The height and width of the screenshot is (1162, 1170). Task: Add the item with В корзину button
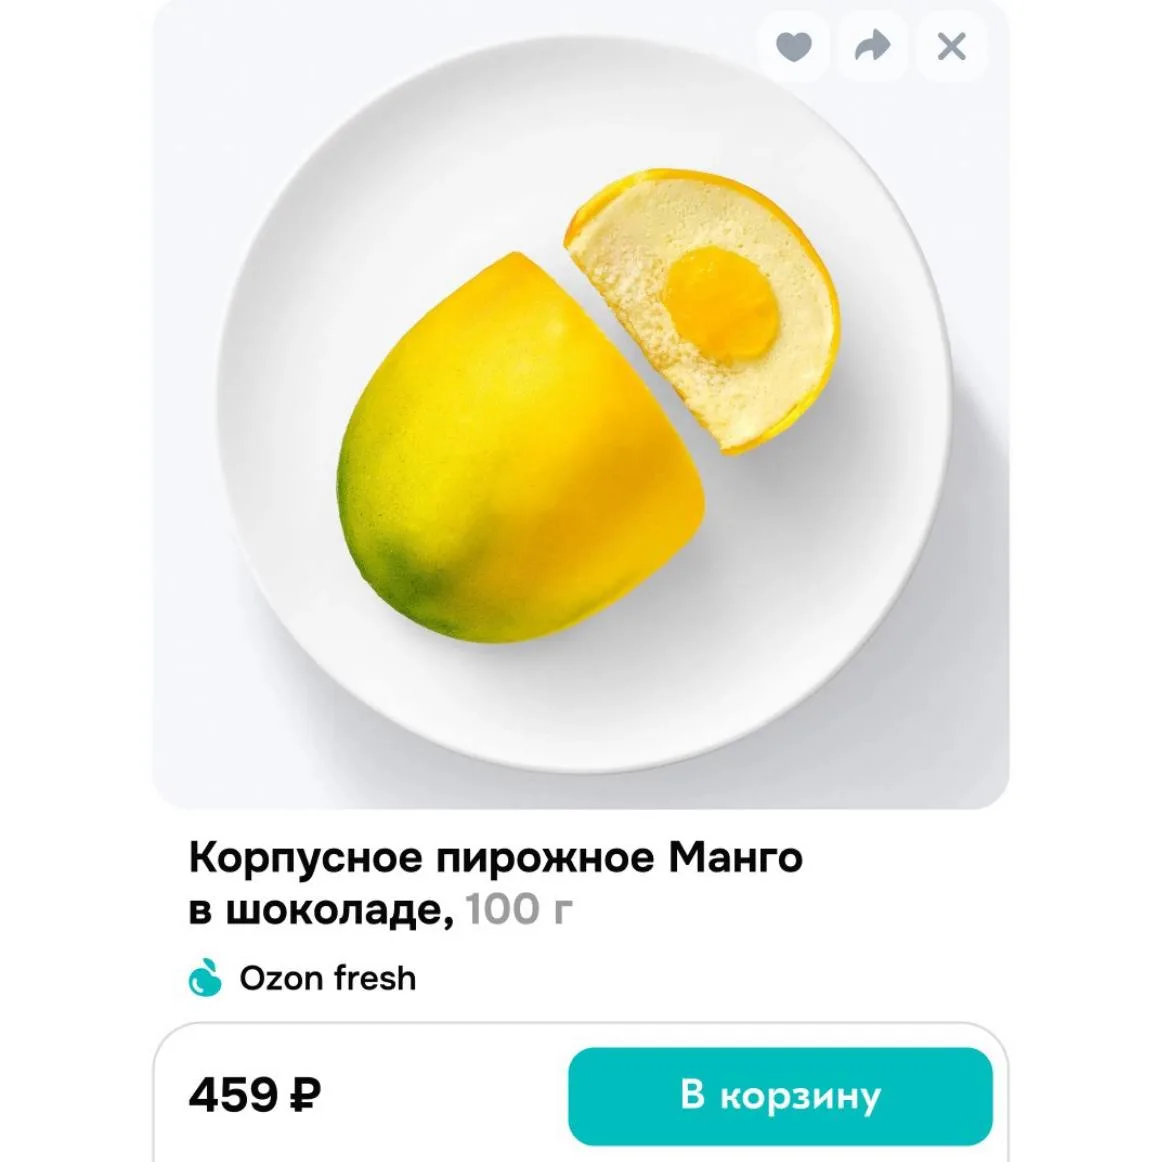780,1096
